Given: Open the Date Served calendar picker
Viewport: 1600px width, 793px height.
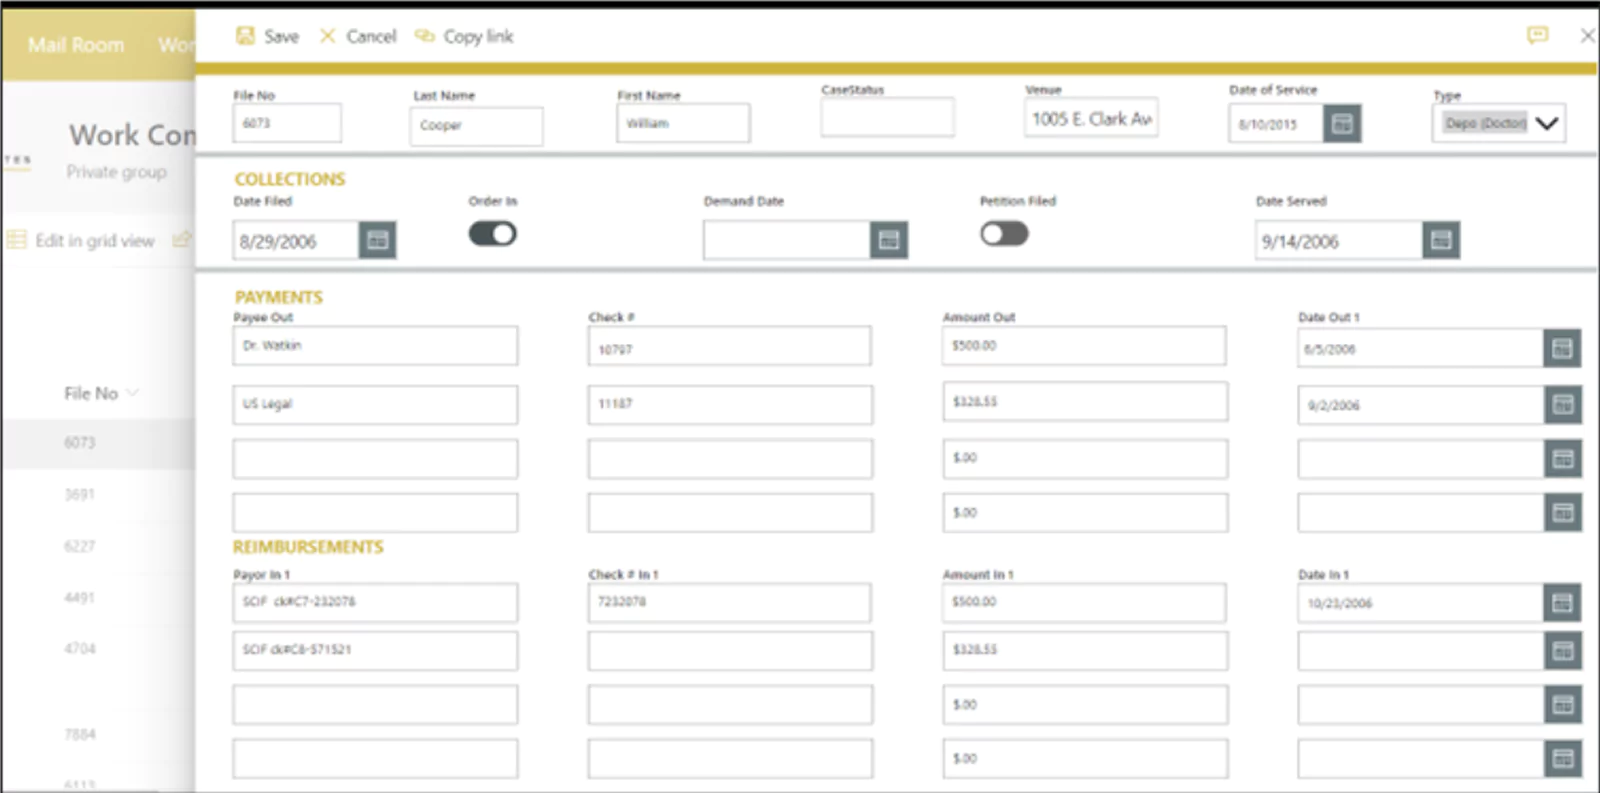Looking at the screenshot, I should (1440, 240).
